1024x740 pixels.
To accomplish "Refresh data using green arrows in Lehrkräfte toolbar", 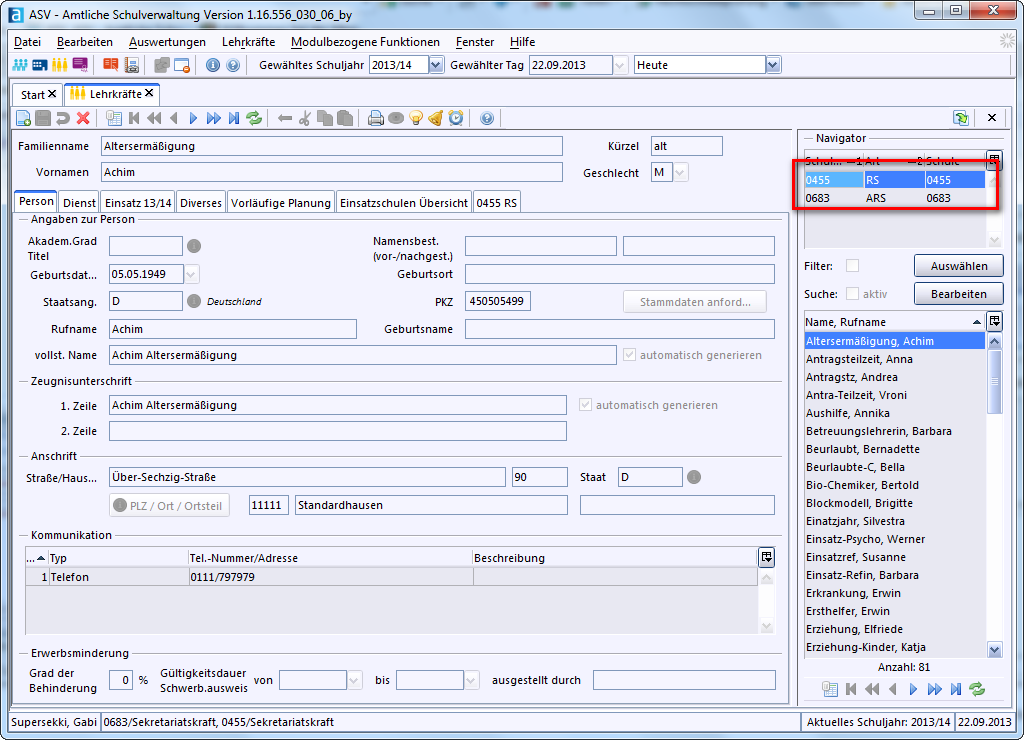I will click(254, 118).
